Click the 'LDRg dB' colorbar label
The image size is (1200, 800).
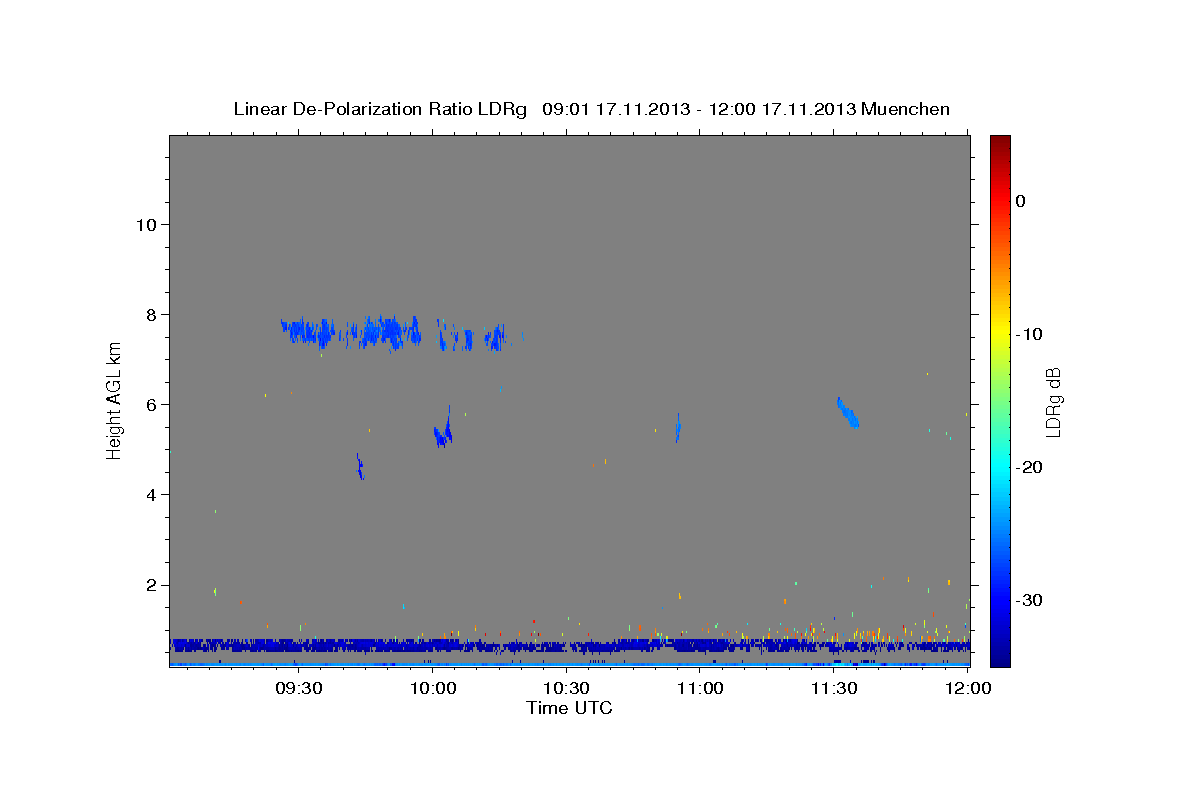point(1053,400)
